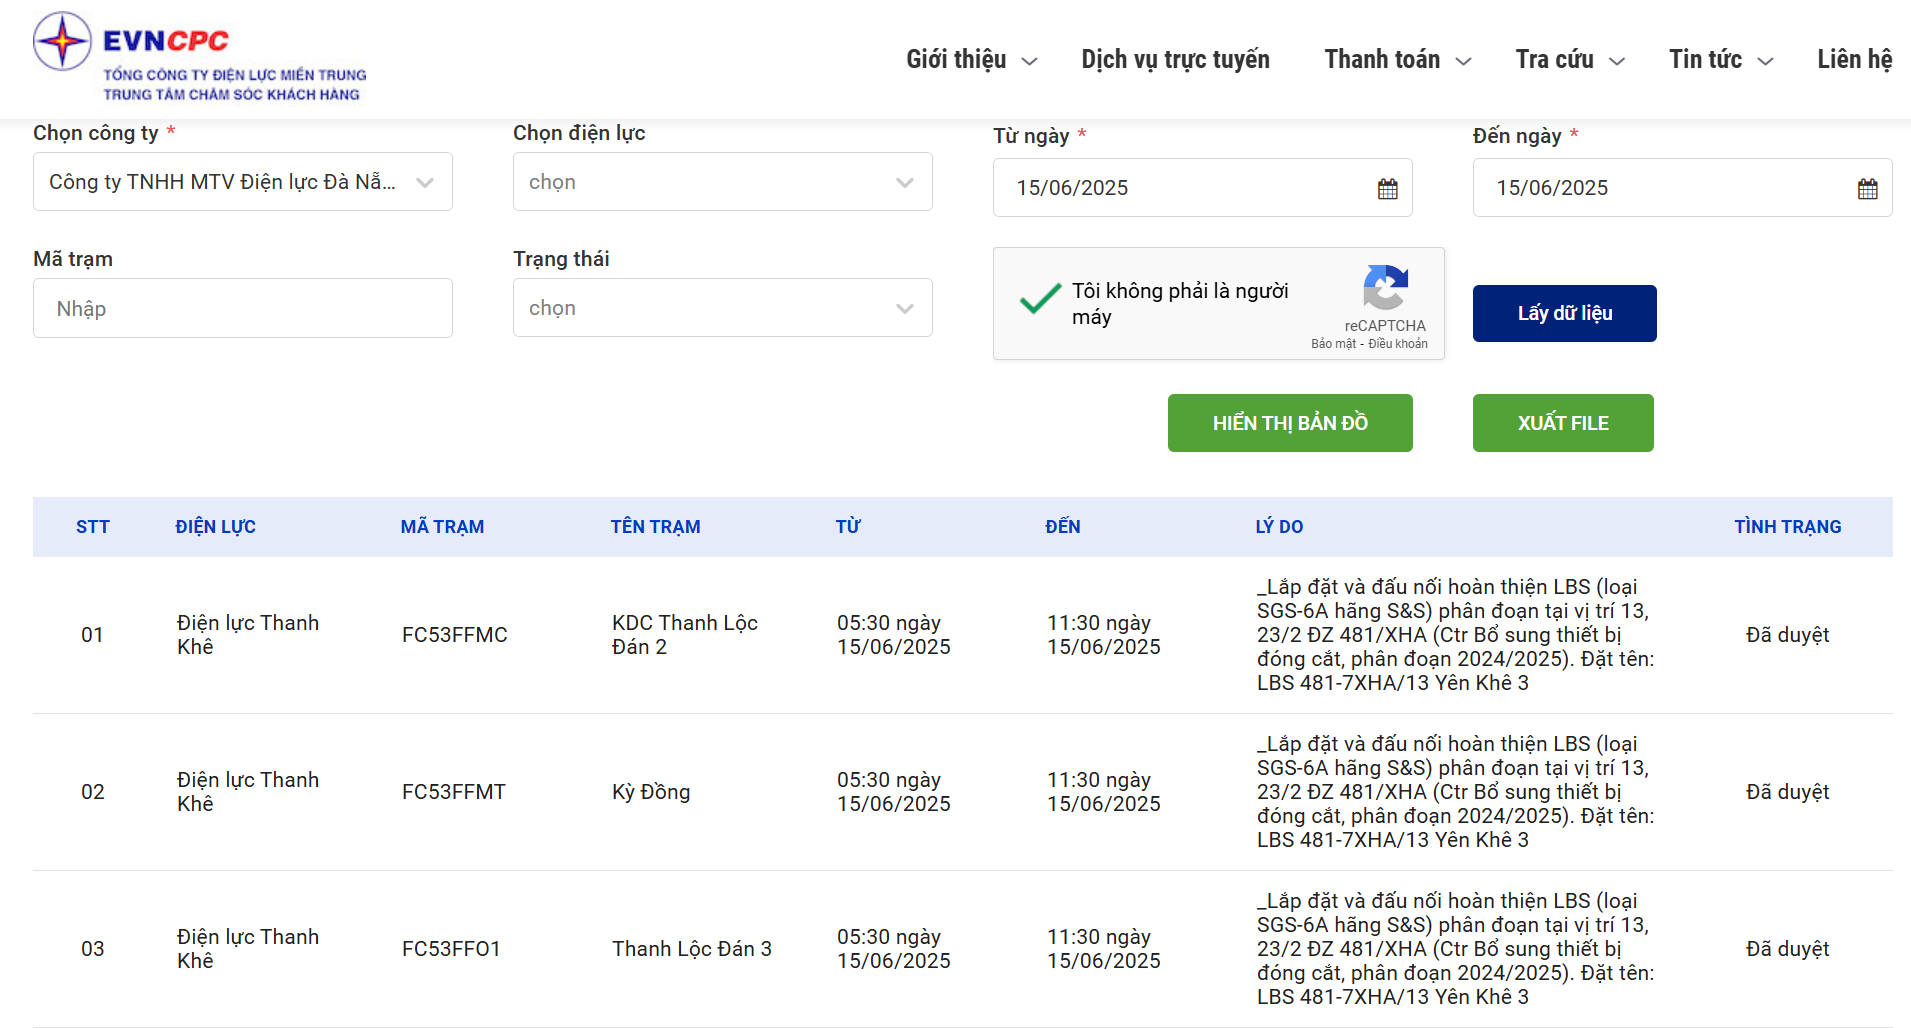Open the Giới thiệu menu
The image size is (1911, 1028).
pos(971,60)
